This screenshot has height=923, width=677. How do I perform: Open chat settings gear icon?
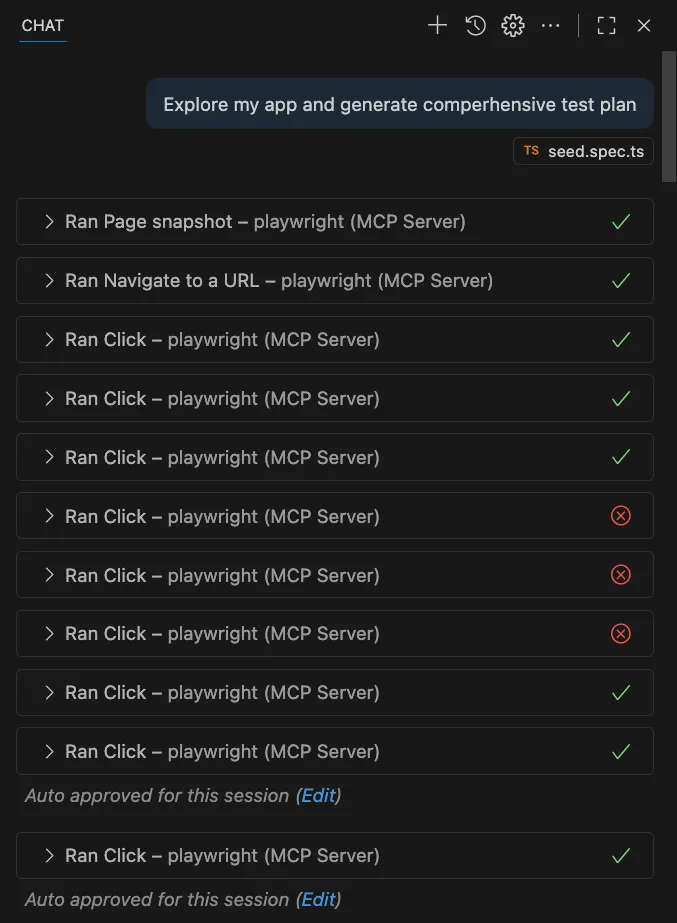click(513, 26)
